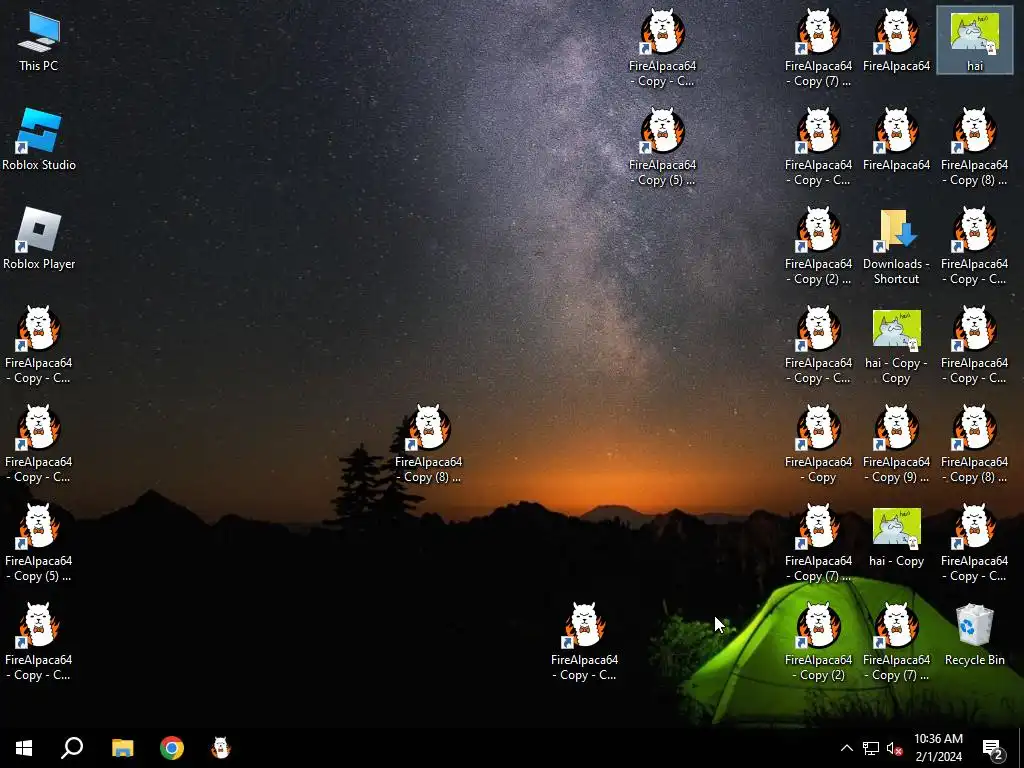Viewport: 1024px width, 768px height.
Task: Open the clock showing 10:36 AM
Action: pyautogui.click(x=938, y=748)
